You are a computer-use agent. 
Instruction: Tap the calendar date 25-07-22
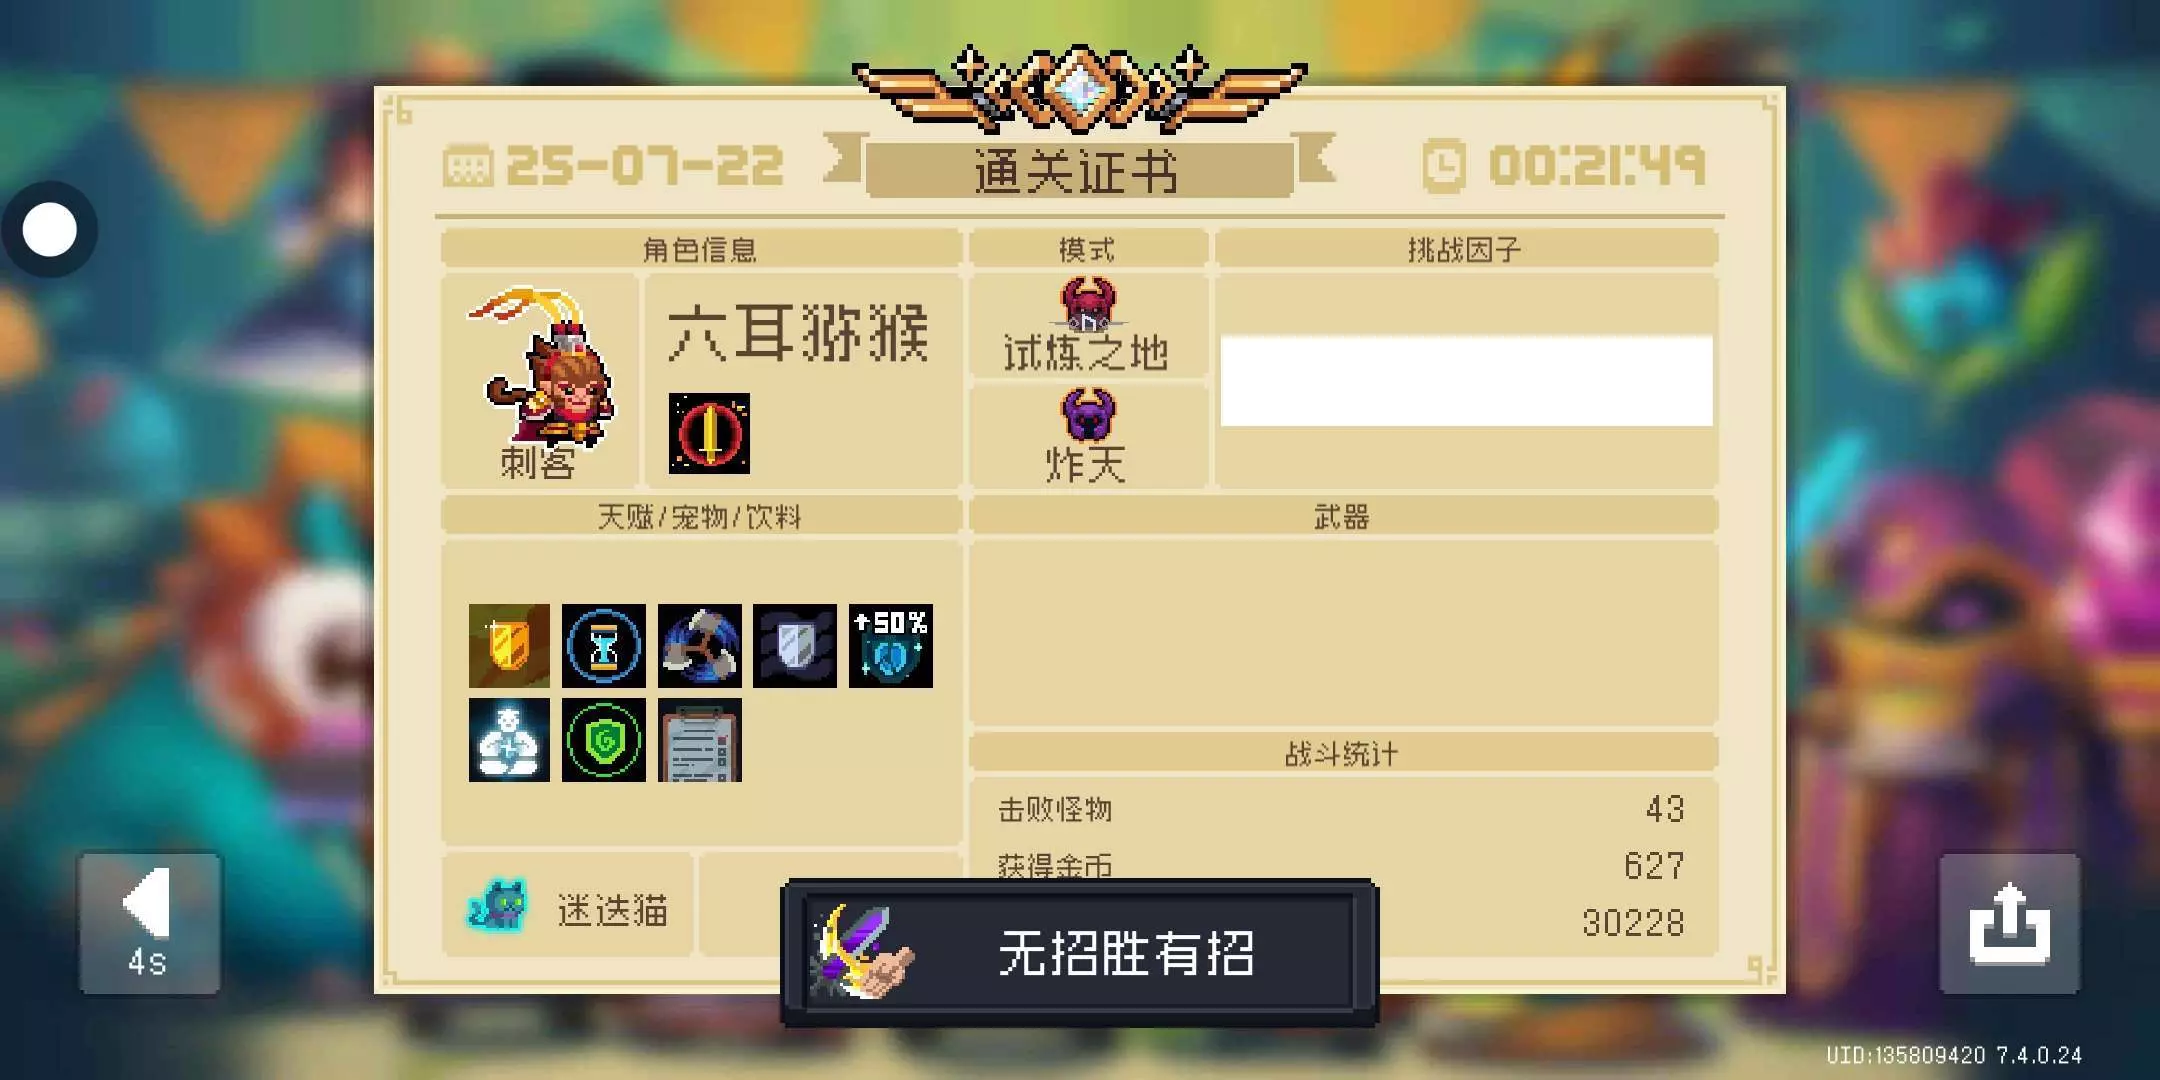click(613, 166)
